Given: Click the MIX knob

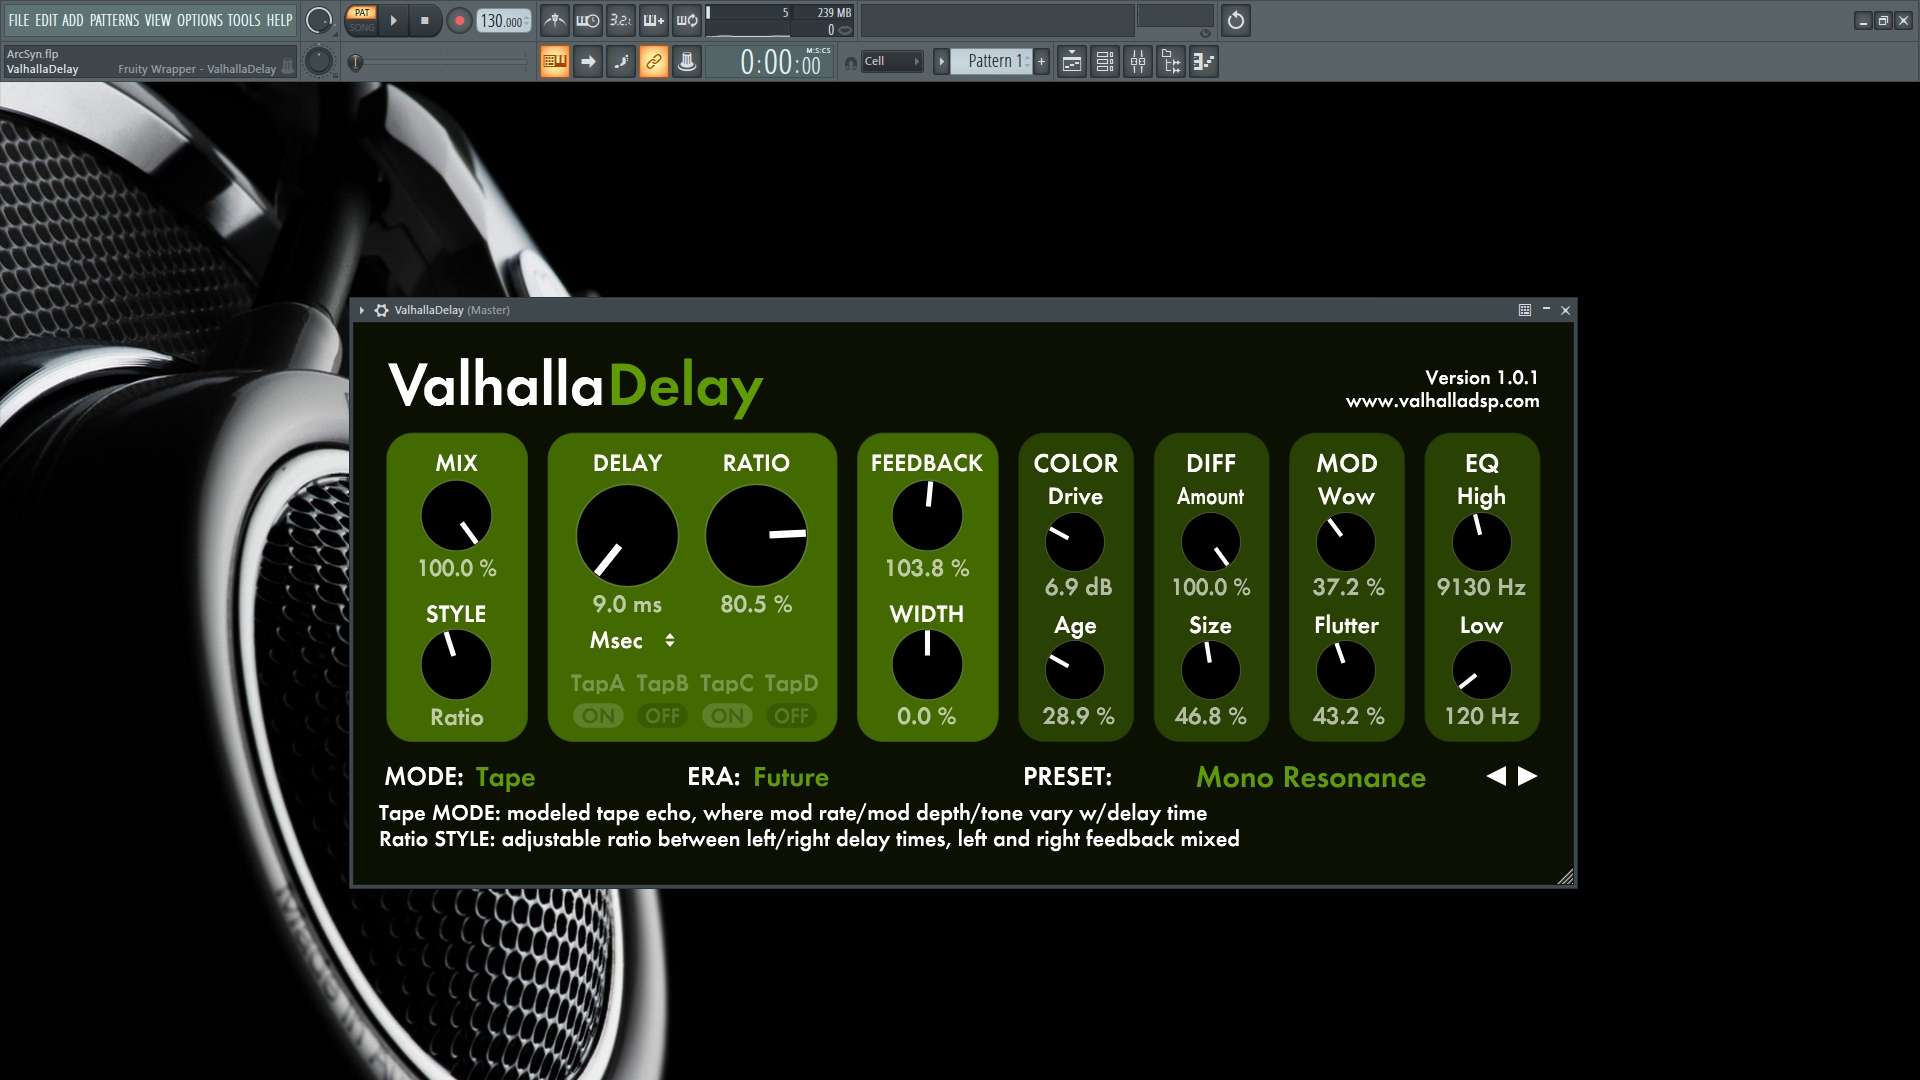Looking at the screenshot, I should (x=457, y=516).
